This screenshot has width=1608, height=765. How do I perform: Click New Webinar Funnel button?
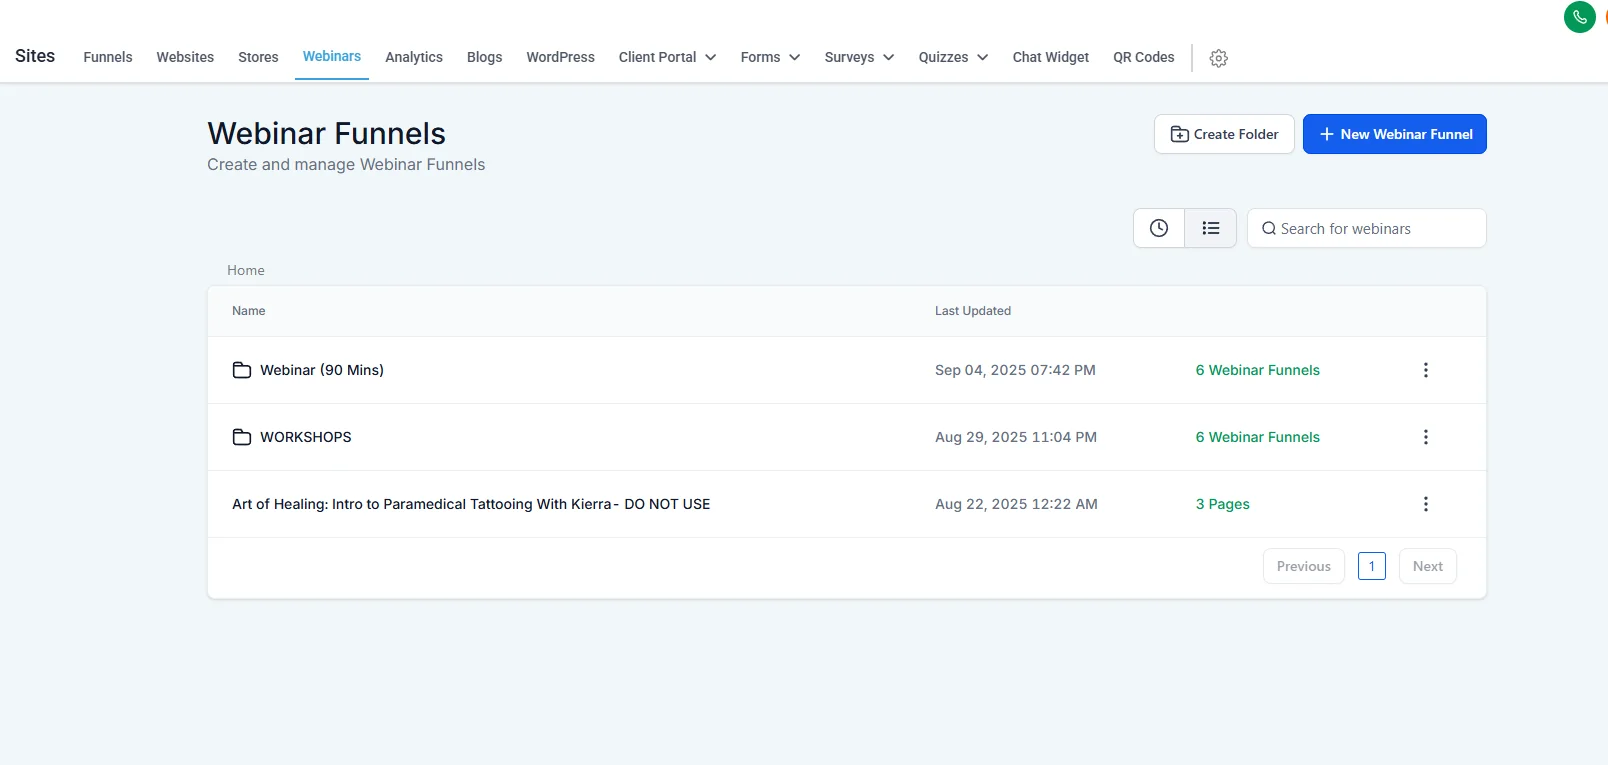pyautogui.click(x=1395, y=134)
